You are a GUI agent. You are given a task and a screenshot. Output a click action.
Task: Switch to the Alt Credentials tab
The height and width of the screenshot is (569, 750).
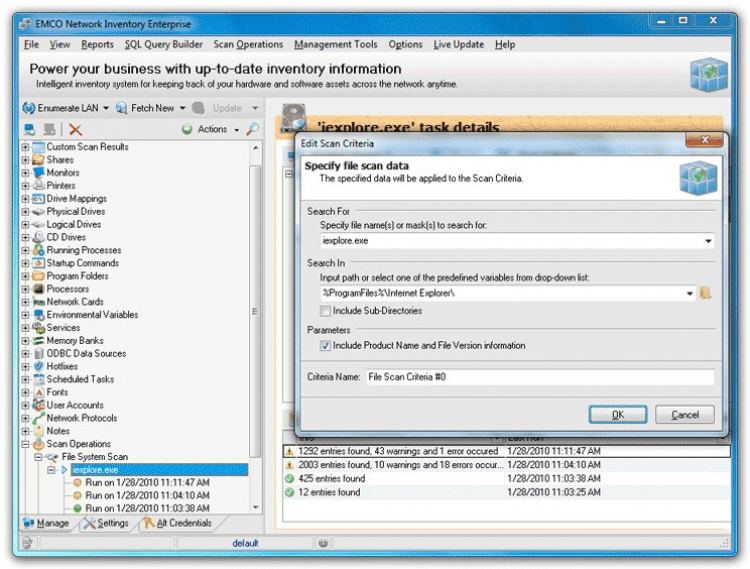pyautogui.click(x=178, y=523)
